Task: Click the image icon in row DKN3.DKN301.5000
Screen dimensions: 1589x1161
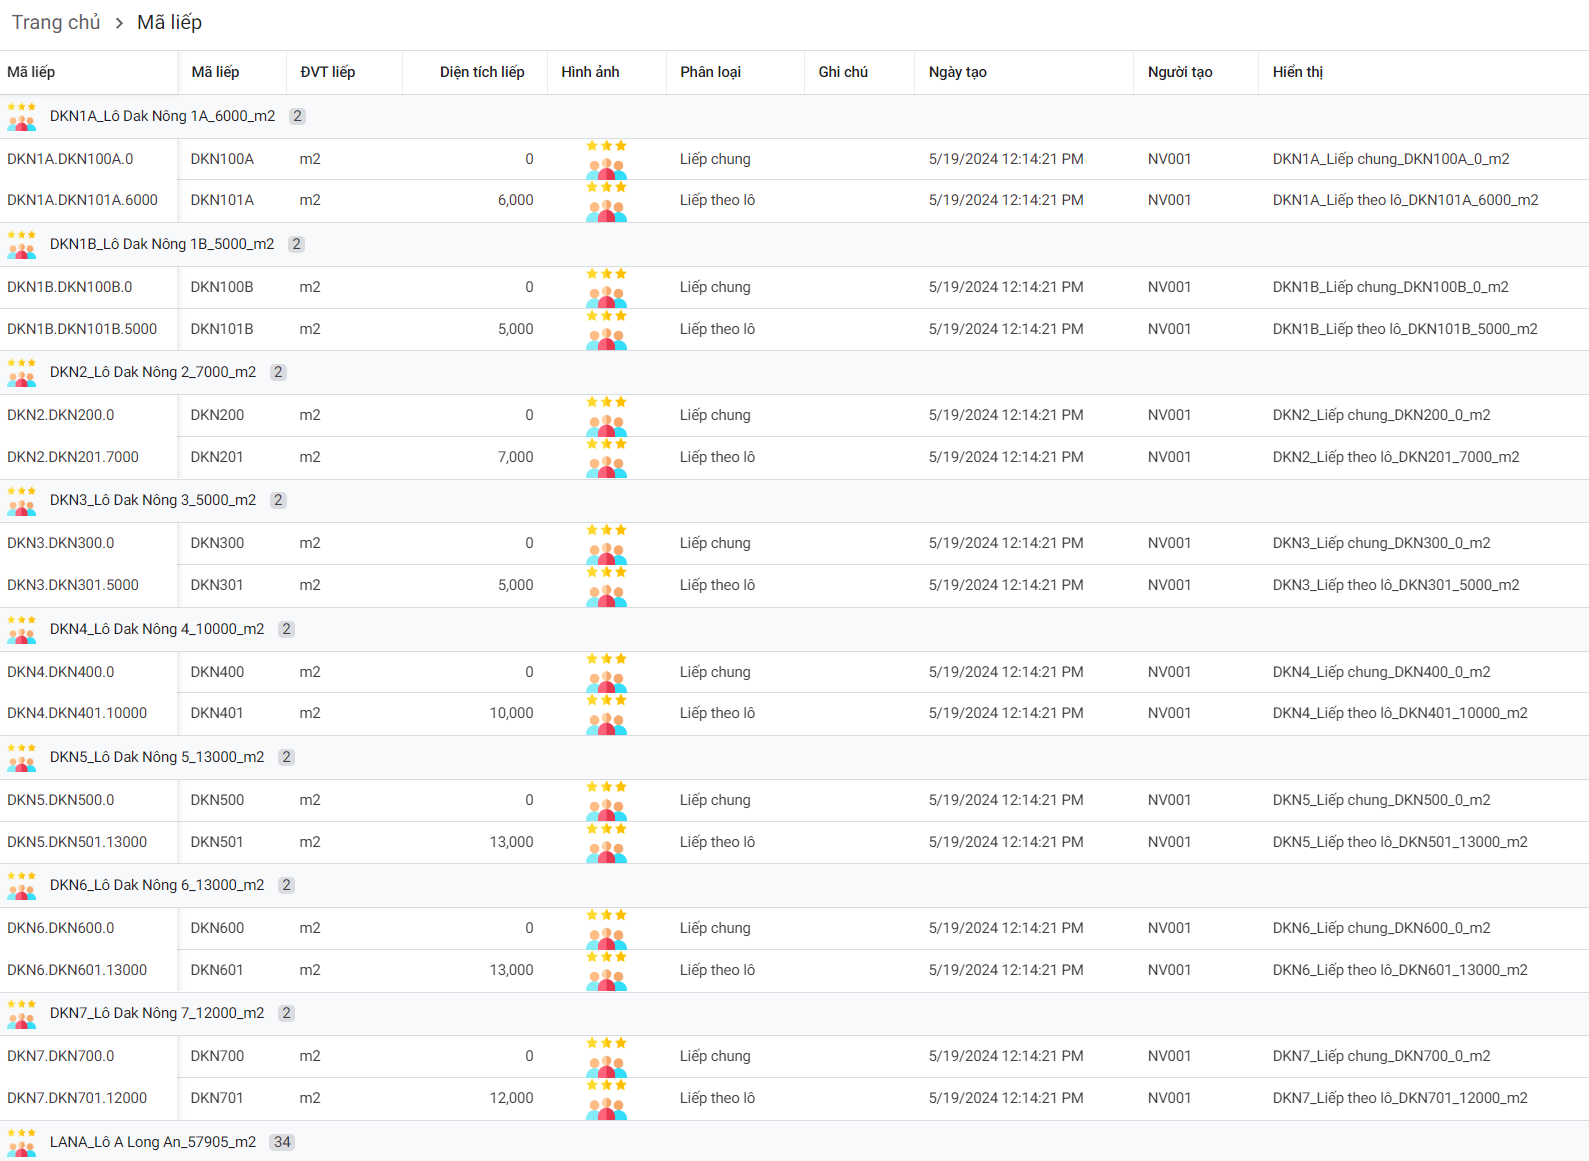Action: 606,586
